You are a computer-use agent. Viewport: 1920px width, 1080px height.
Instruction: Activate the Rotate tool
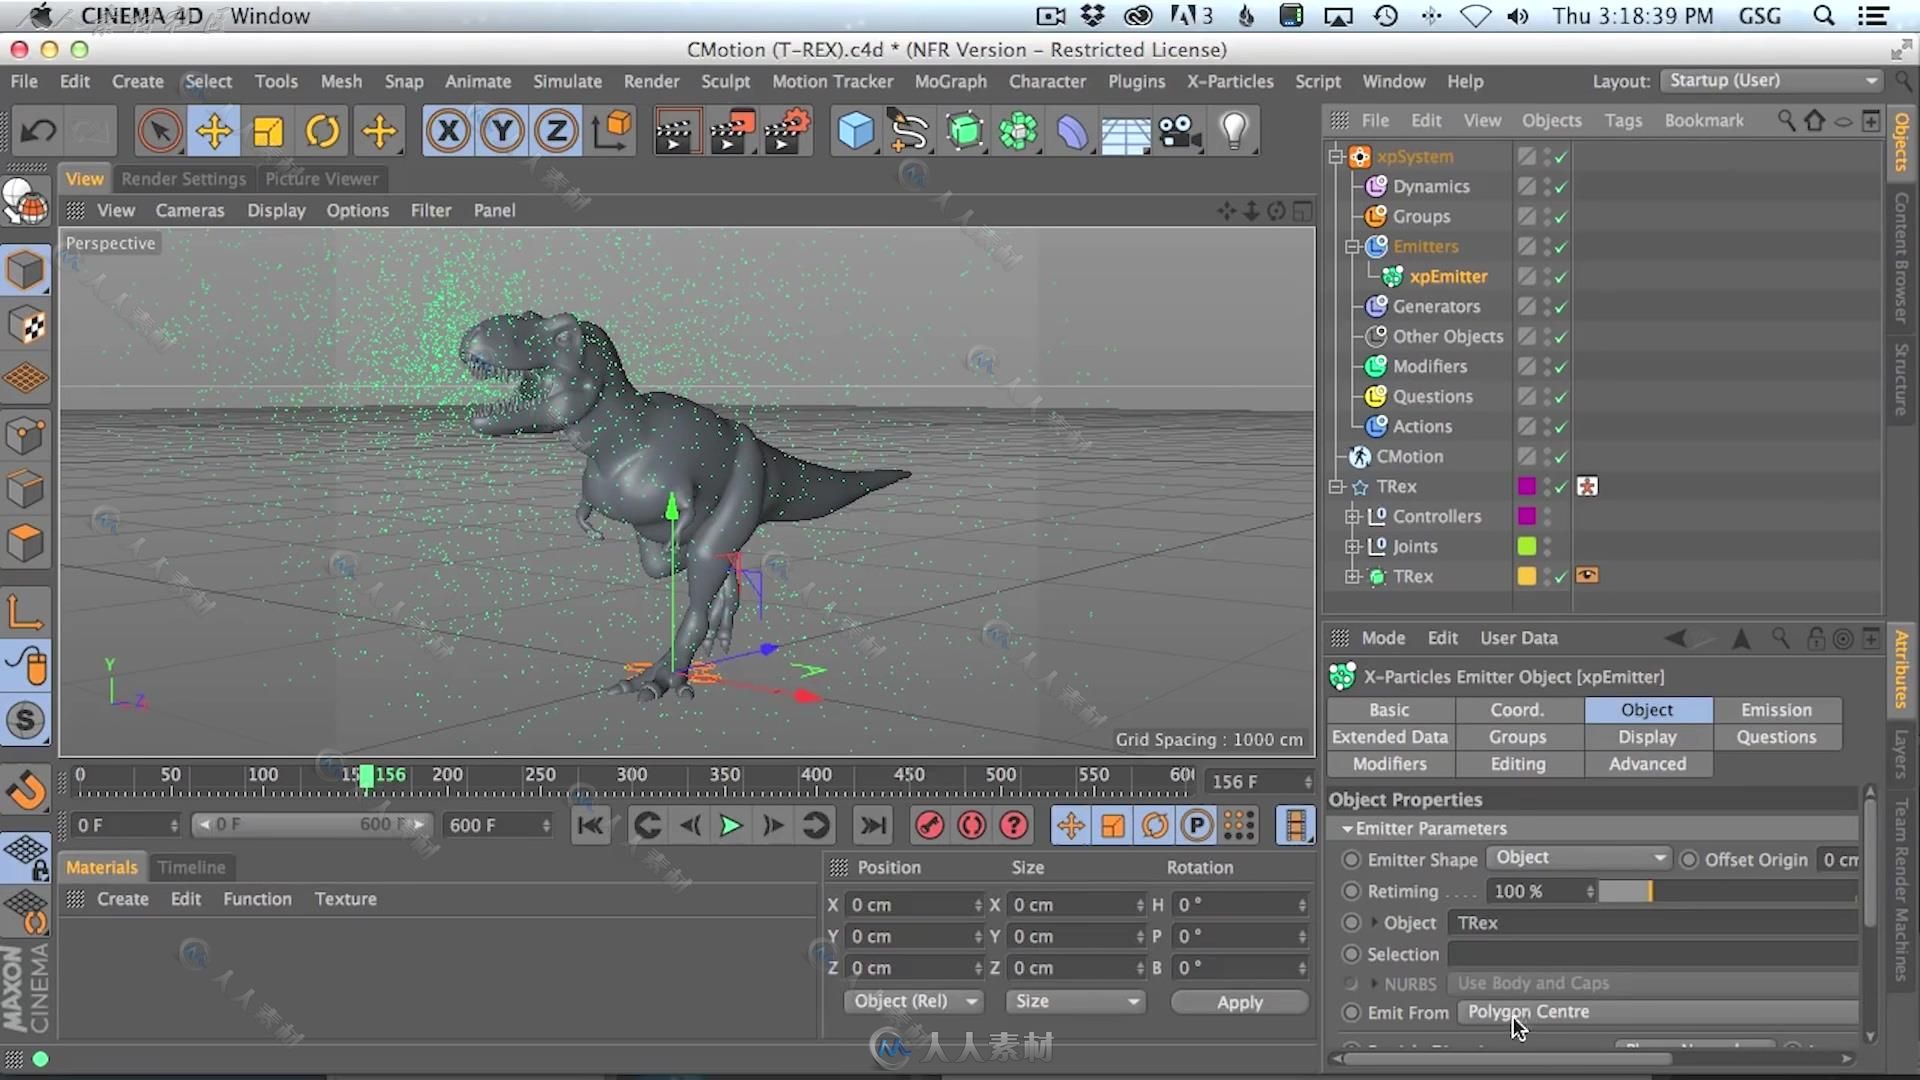click(322, 131)
